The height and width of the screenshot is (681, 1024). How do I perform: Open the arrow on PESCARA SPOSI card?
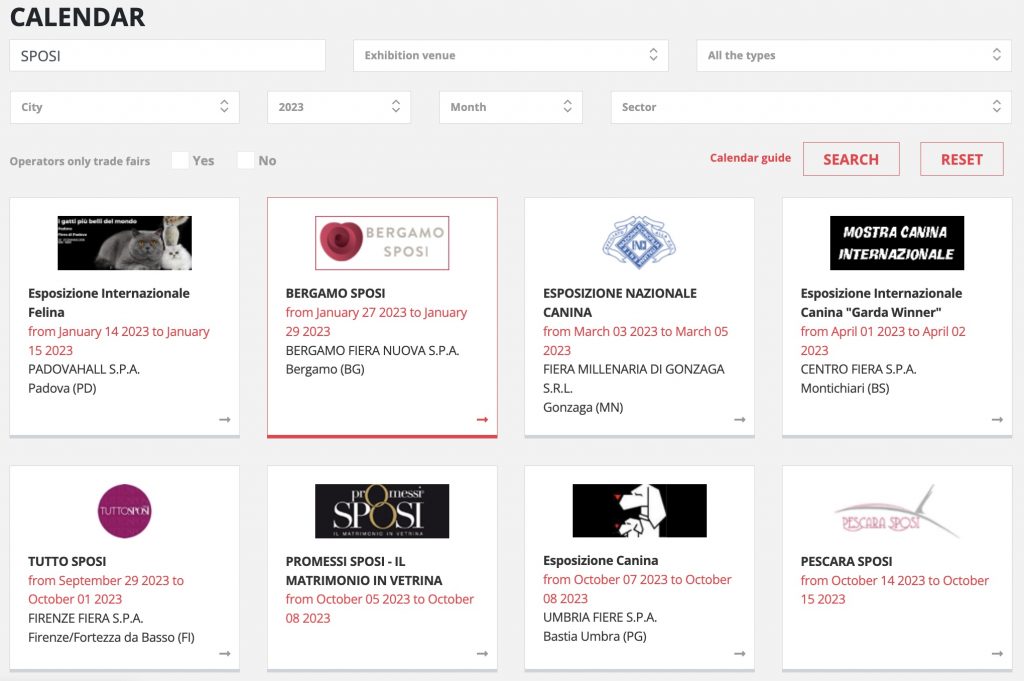coord(997,653)
